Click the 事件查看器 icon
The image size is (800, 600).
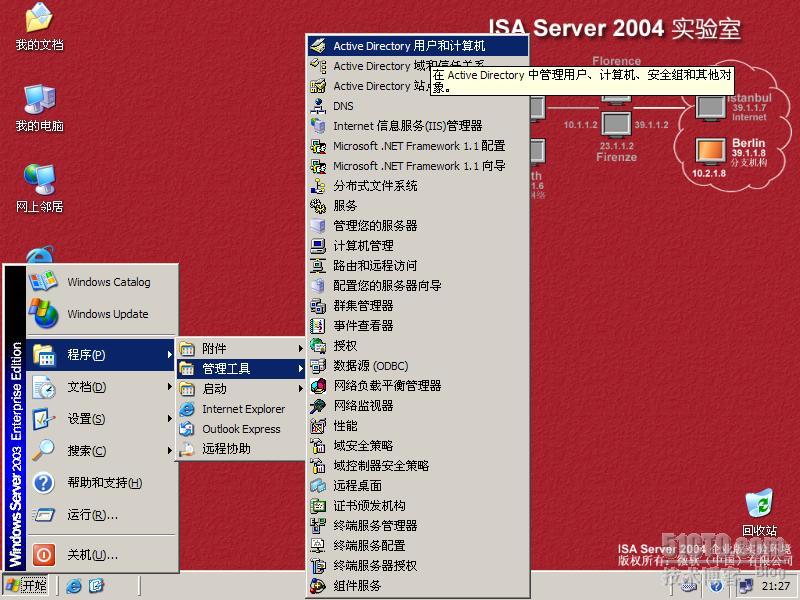(x=318, y=326)
